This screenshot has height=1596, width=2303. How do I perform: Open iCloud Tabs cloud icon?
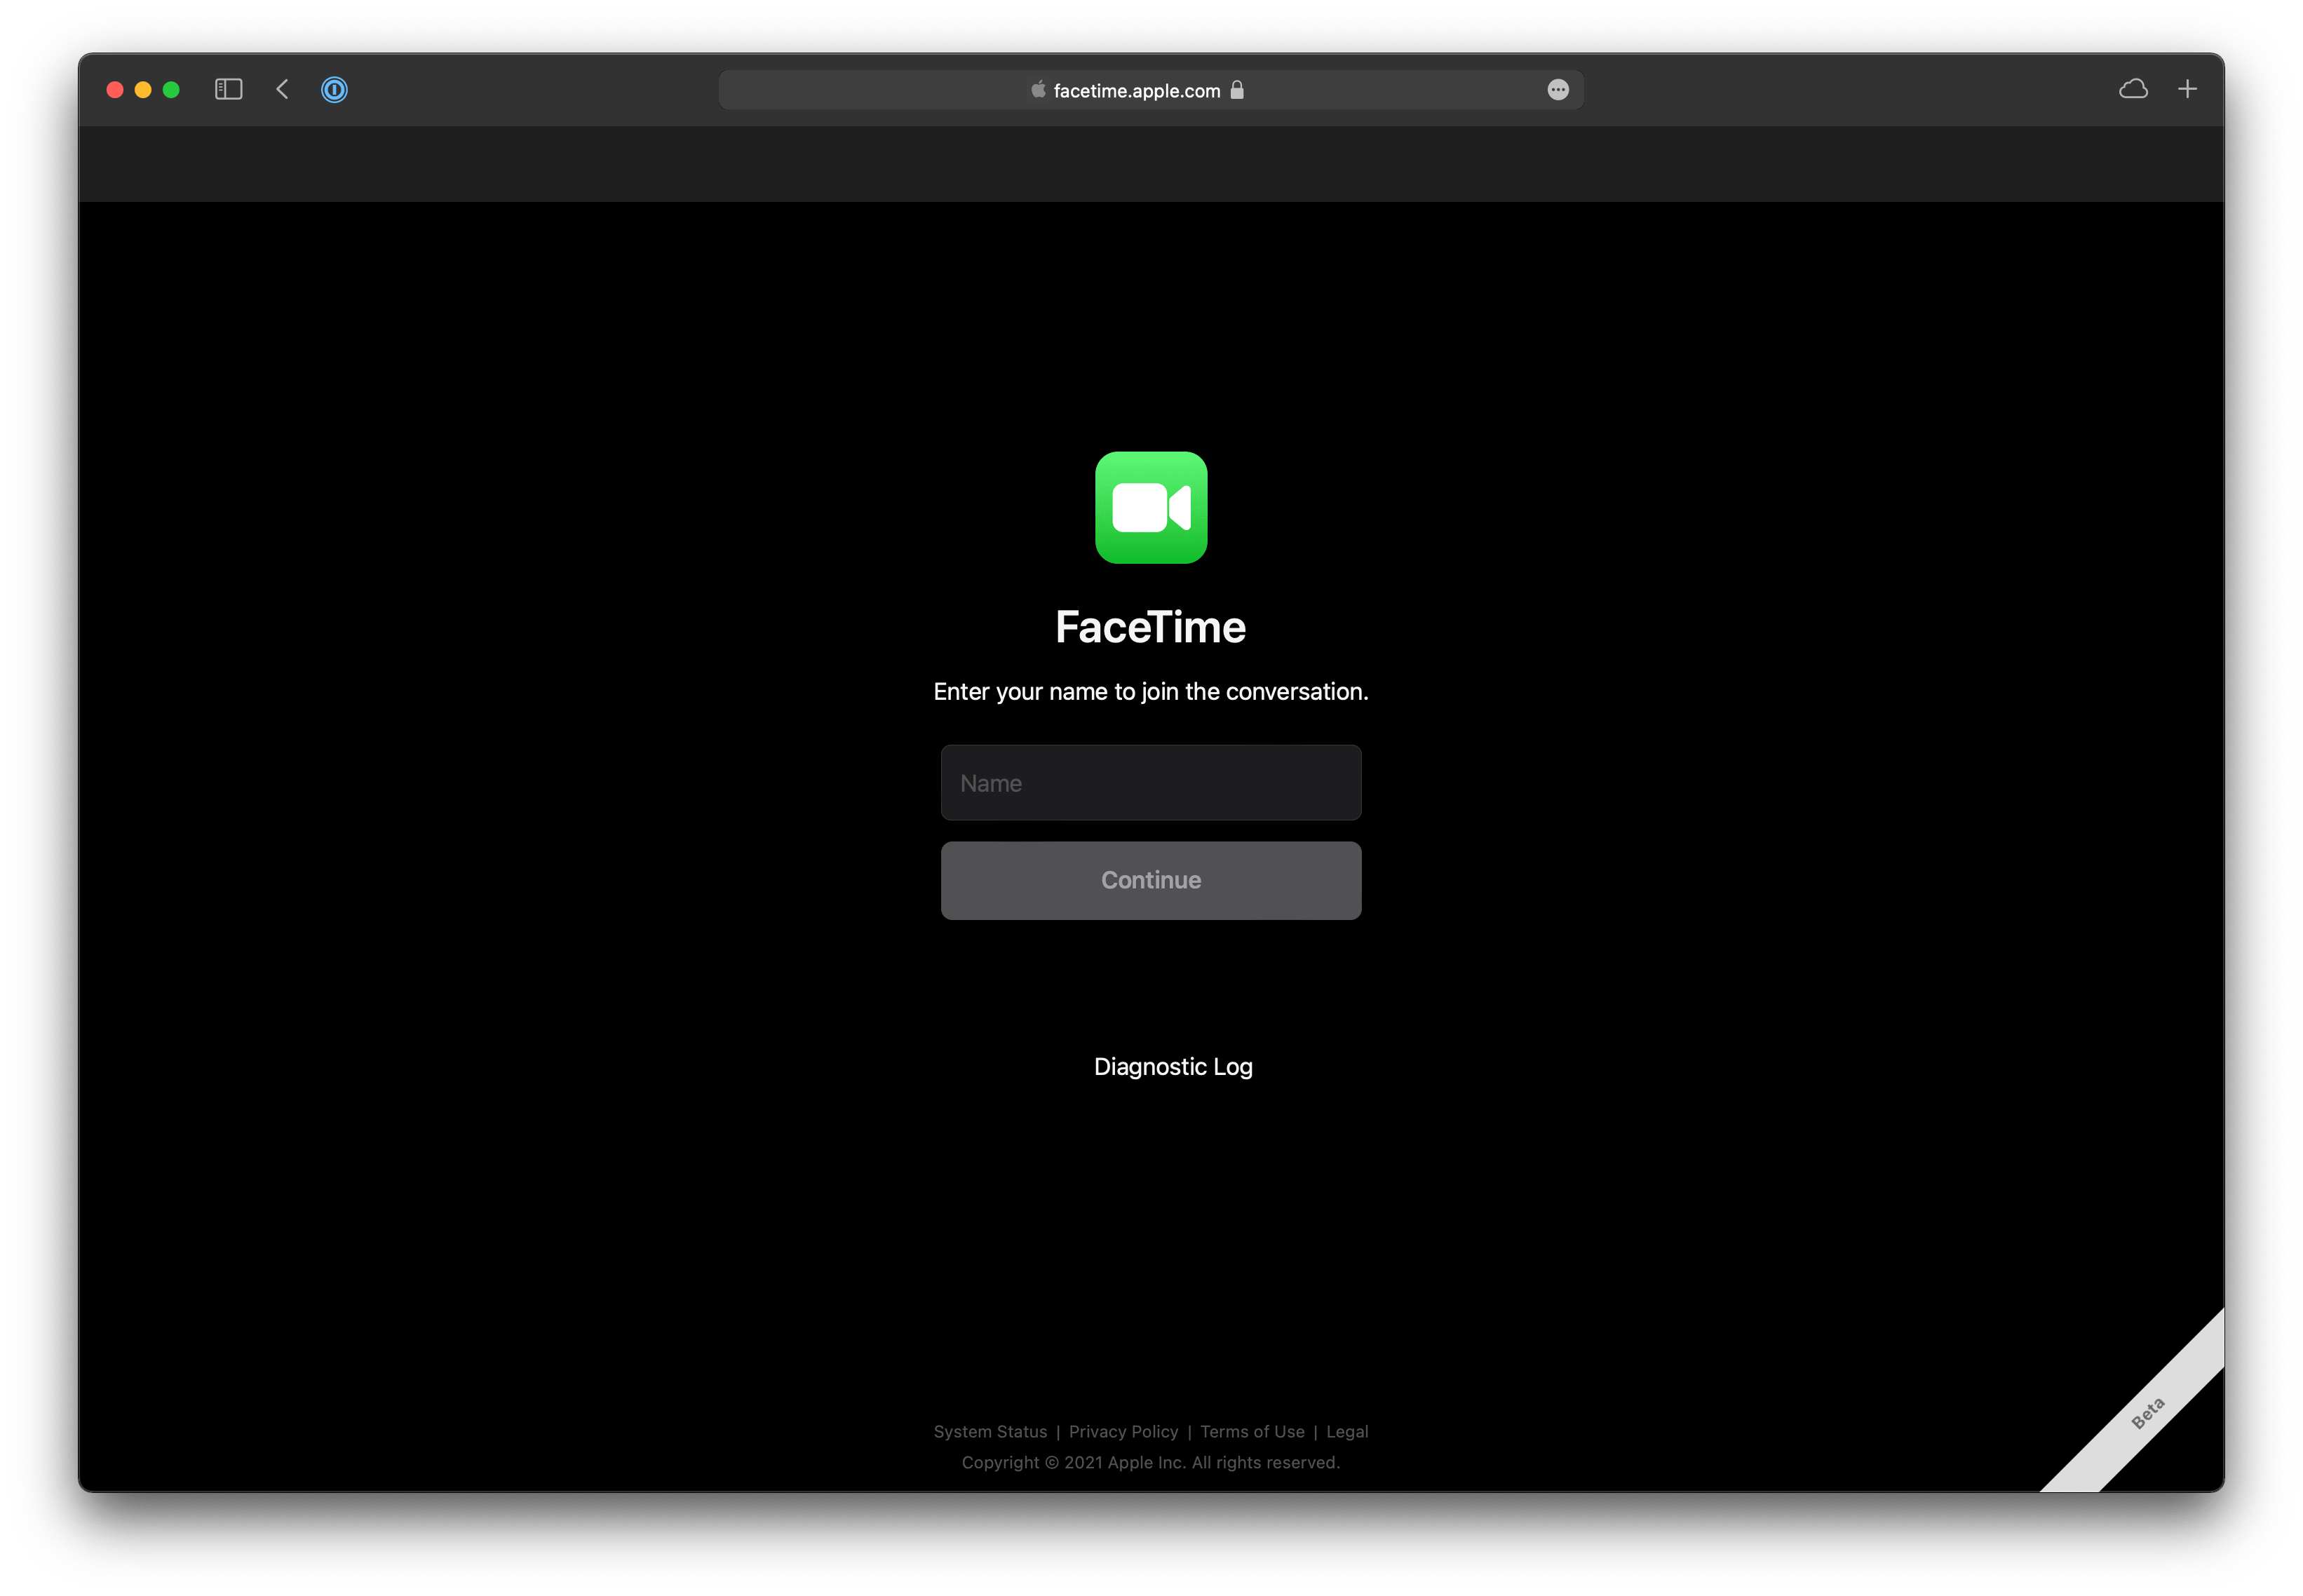click(2133, 90)
